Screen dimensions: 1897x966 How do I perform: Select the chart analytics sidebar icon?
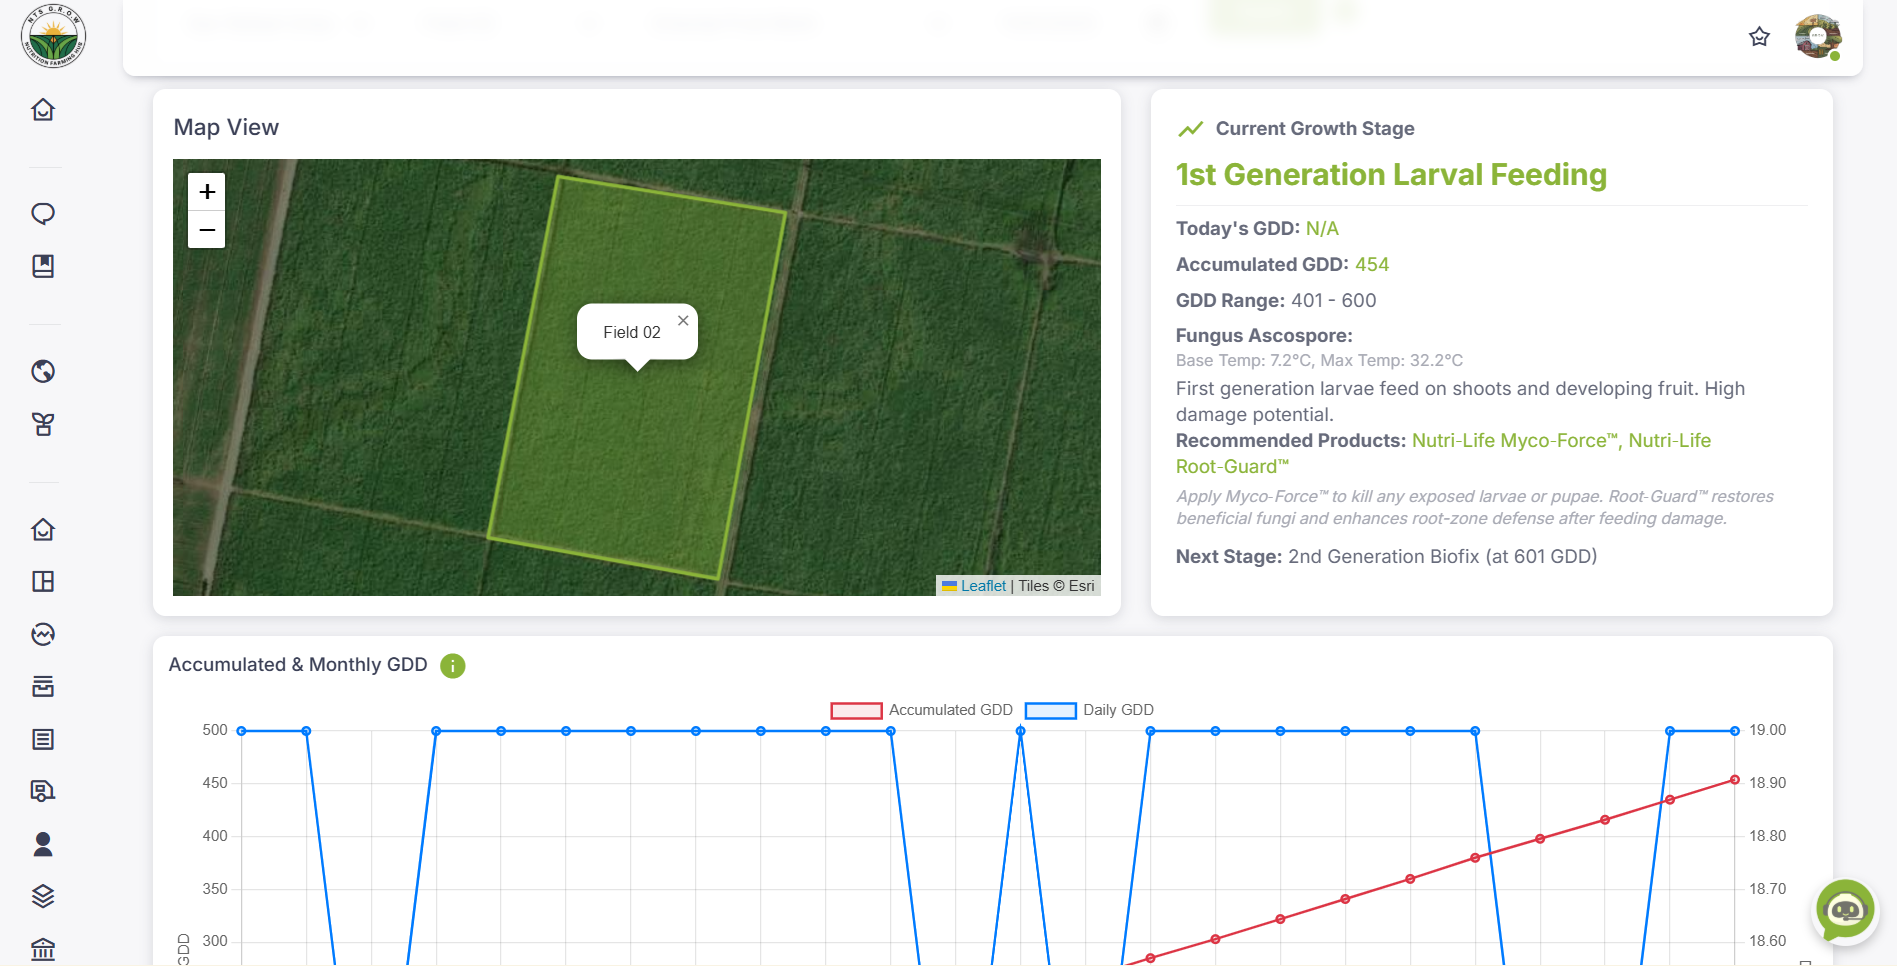tap(43, 634)
